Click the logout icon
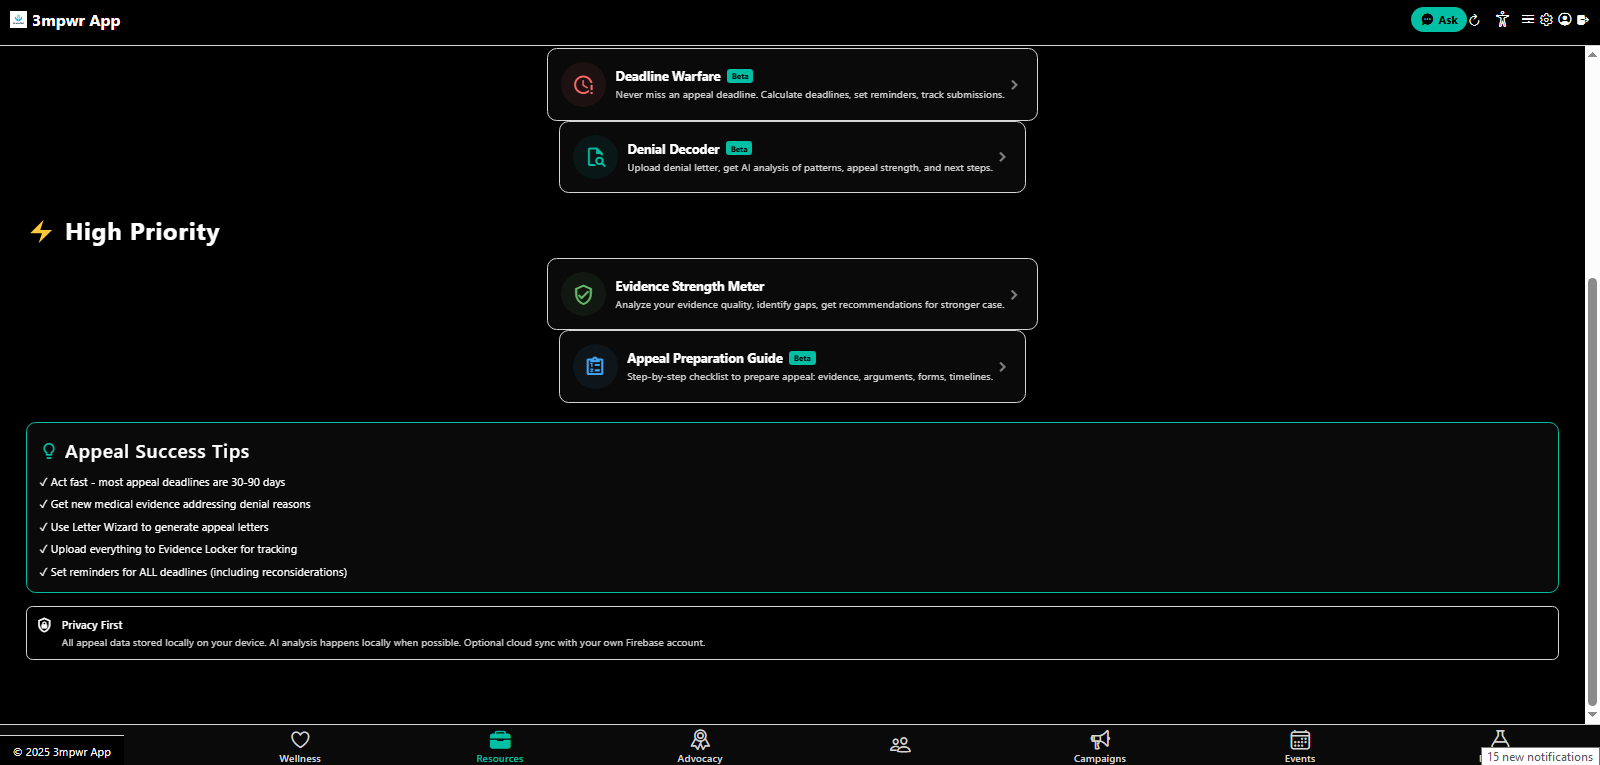The height and width of the screenshot is (765, 1600). [1583, 19]
